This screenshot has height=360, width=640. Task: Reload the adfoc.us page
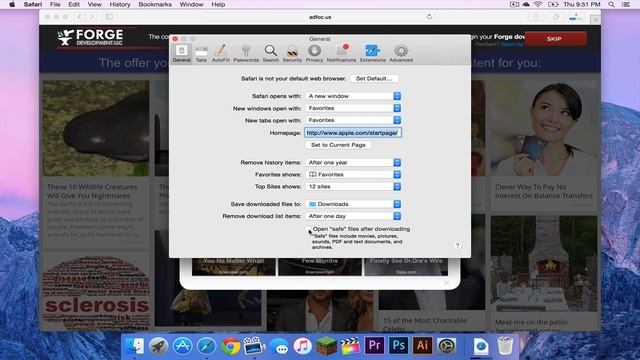pyautogui.click(x=429, y=17)
